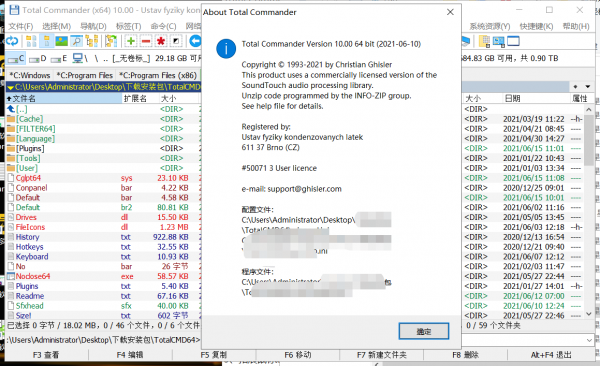Select the [Cache] folder row
The image size is (600, 366).
[103, 119]
